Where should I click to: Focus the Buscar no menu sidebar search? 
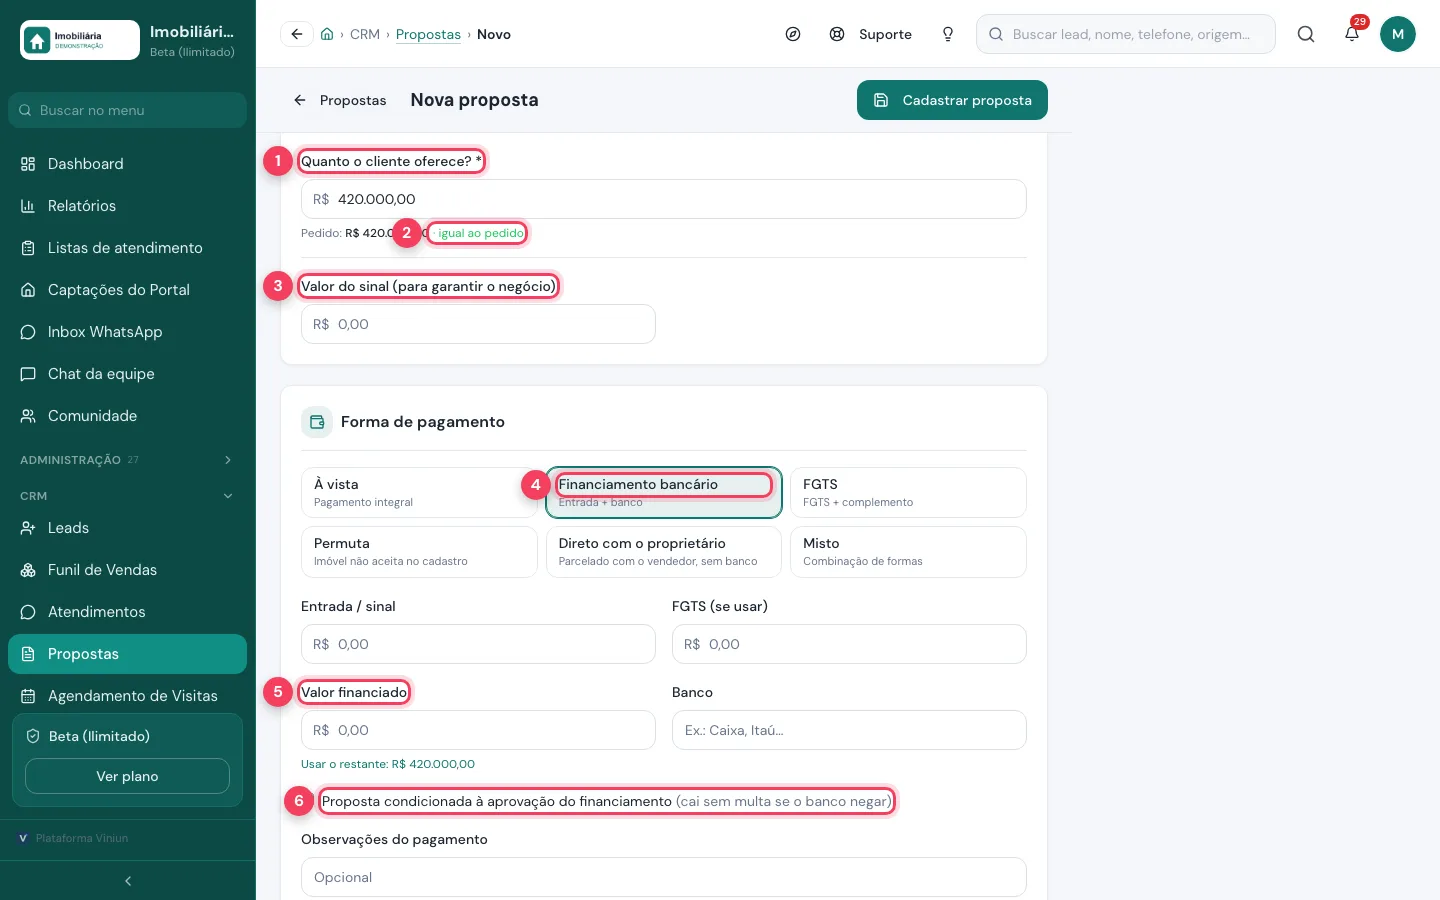coord(127,110)
